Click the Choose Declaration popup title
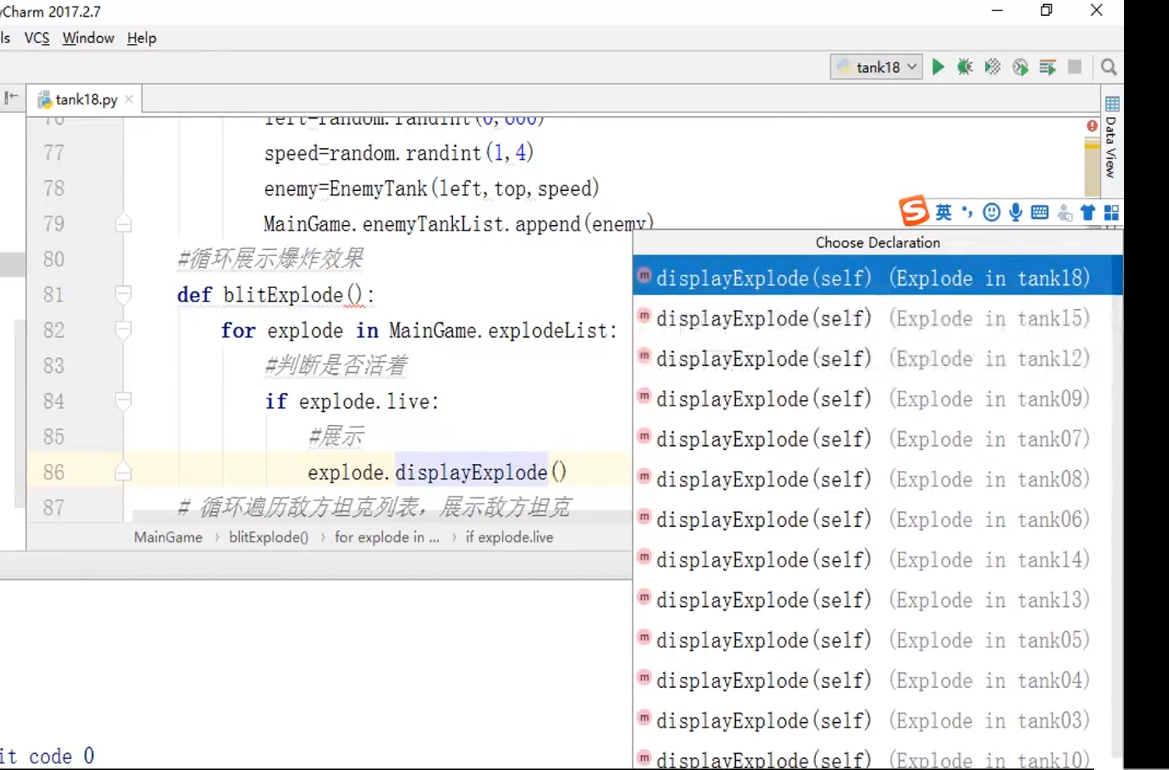Screen dimensions: 1169x770 (x=877, y=242)
